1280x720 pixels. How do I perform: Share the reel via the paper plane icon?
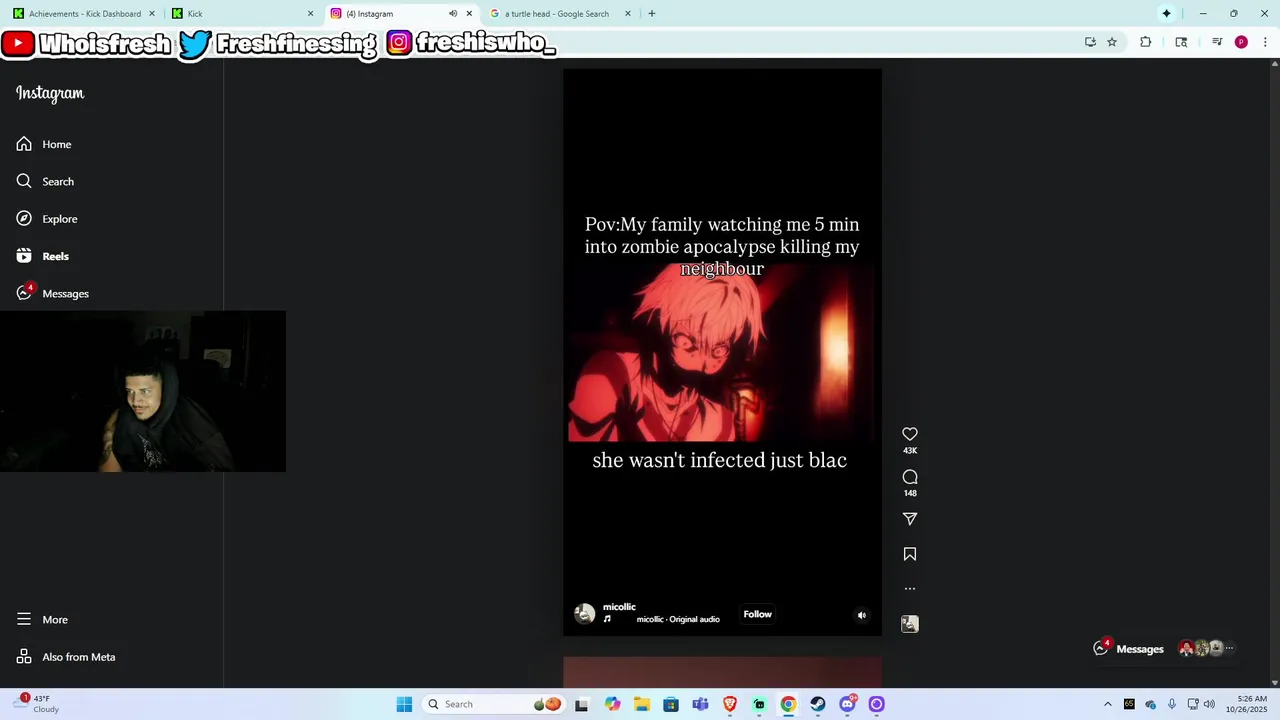click(x=910, y=519)
